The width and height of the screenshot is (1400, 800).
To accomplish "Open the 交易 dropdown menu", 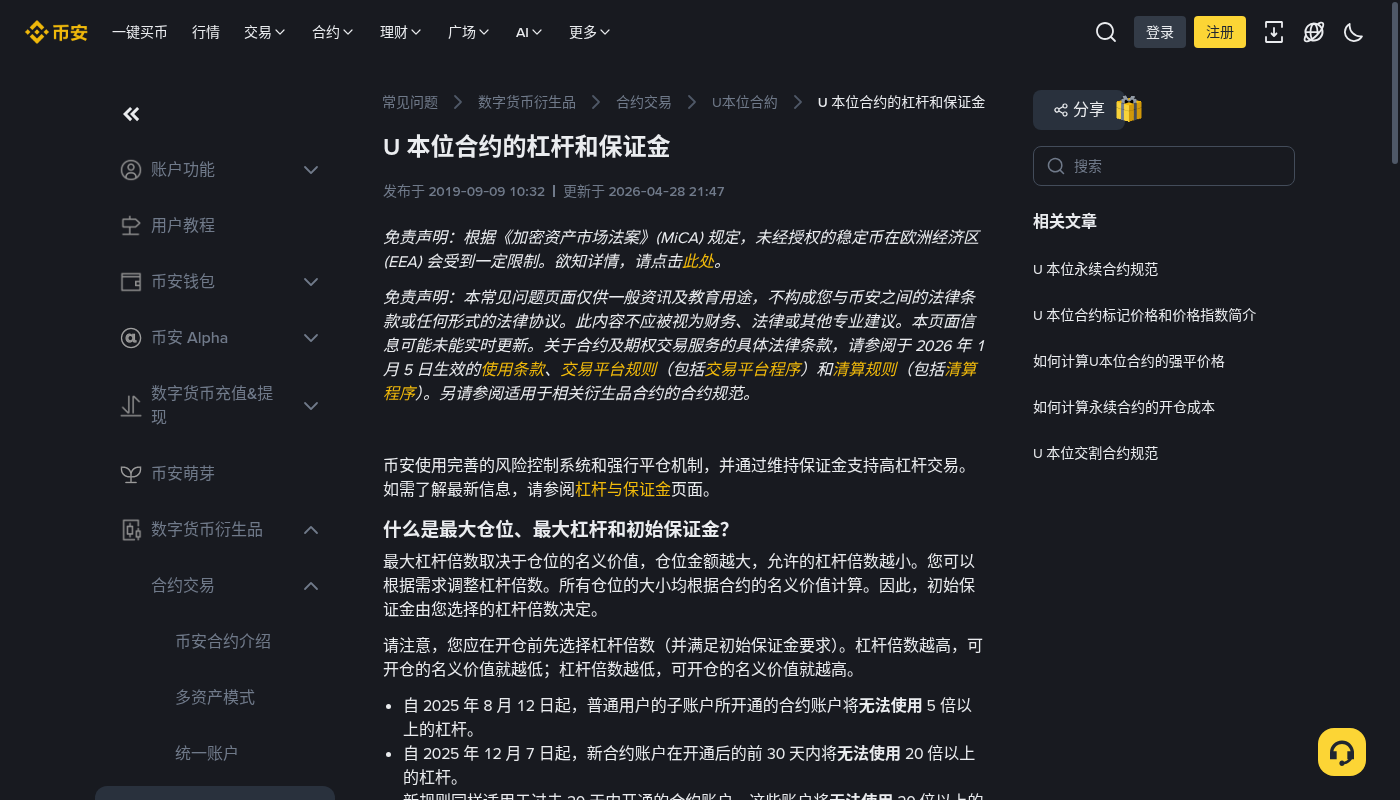I will pos(265,32).
